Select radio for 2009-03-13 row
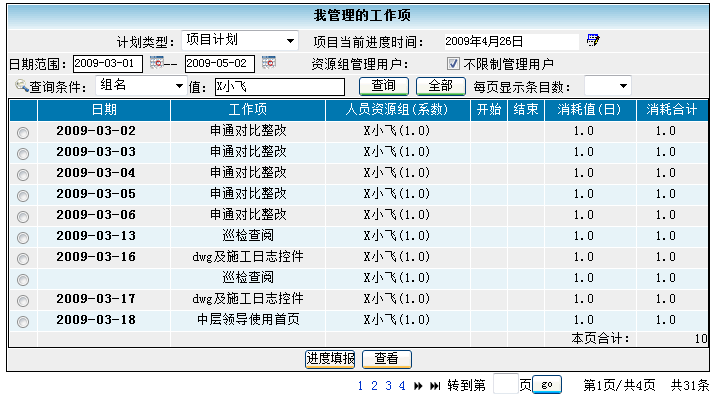The width and height of the screenshot is (713, 398). click(x=23, y=237)
